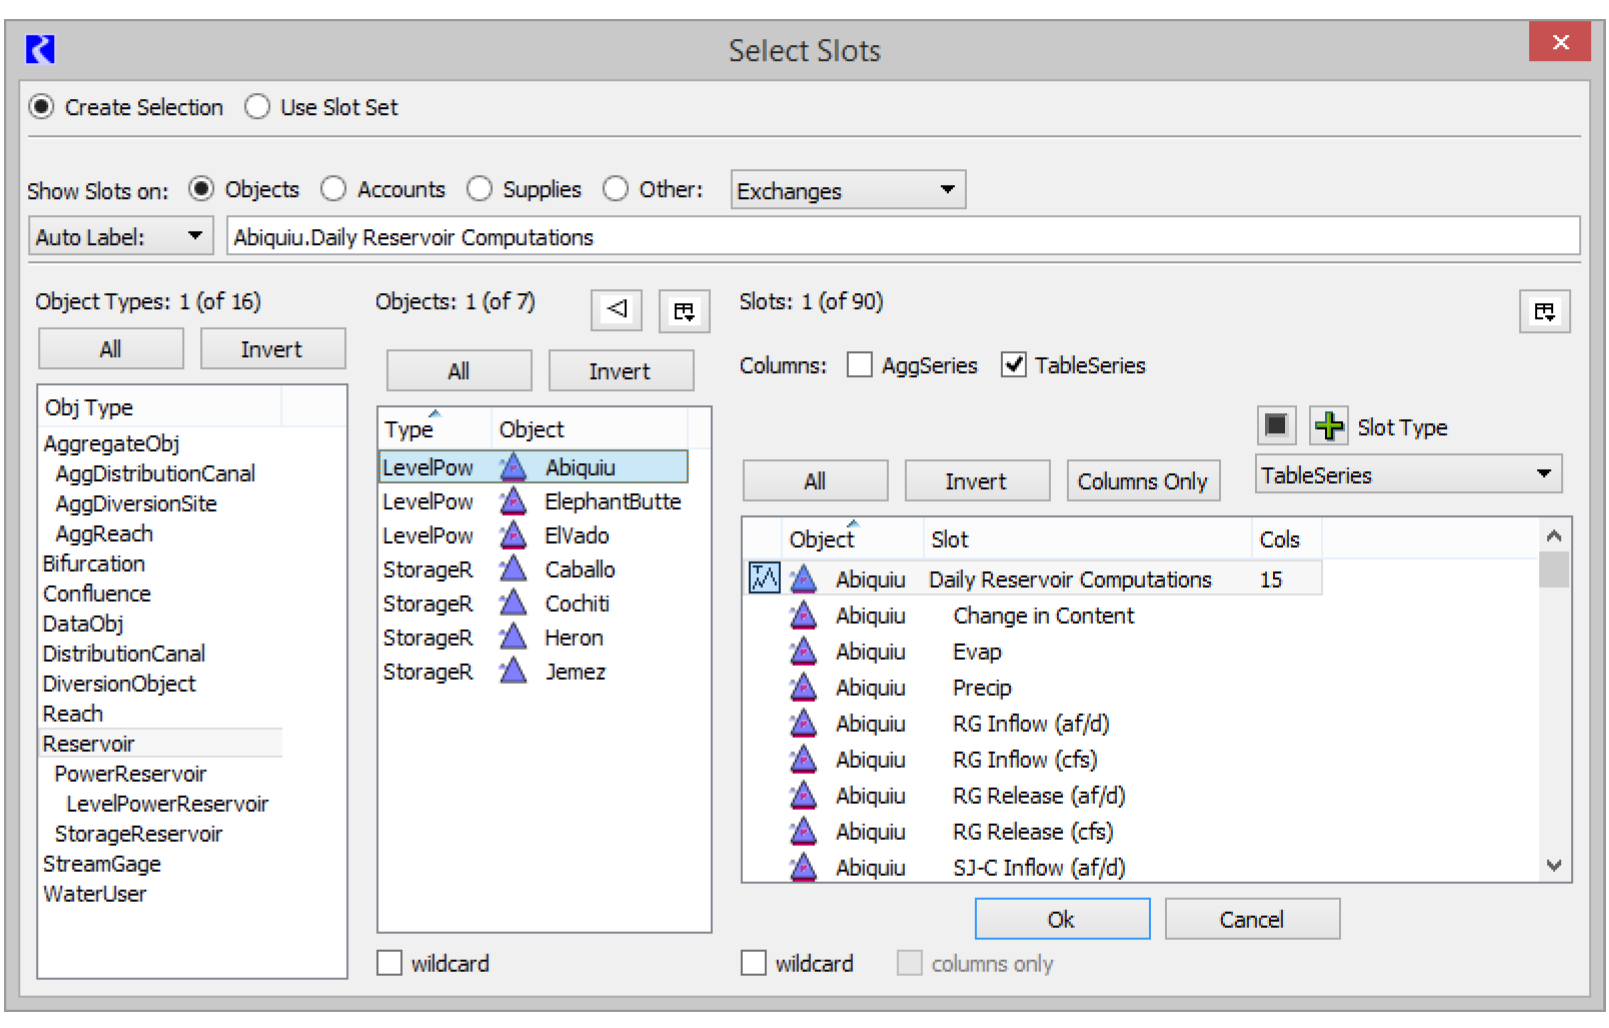Open the TableSeries slot type dropdown

[1407, 475]
